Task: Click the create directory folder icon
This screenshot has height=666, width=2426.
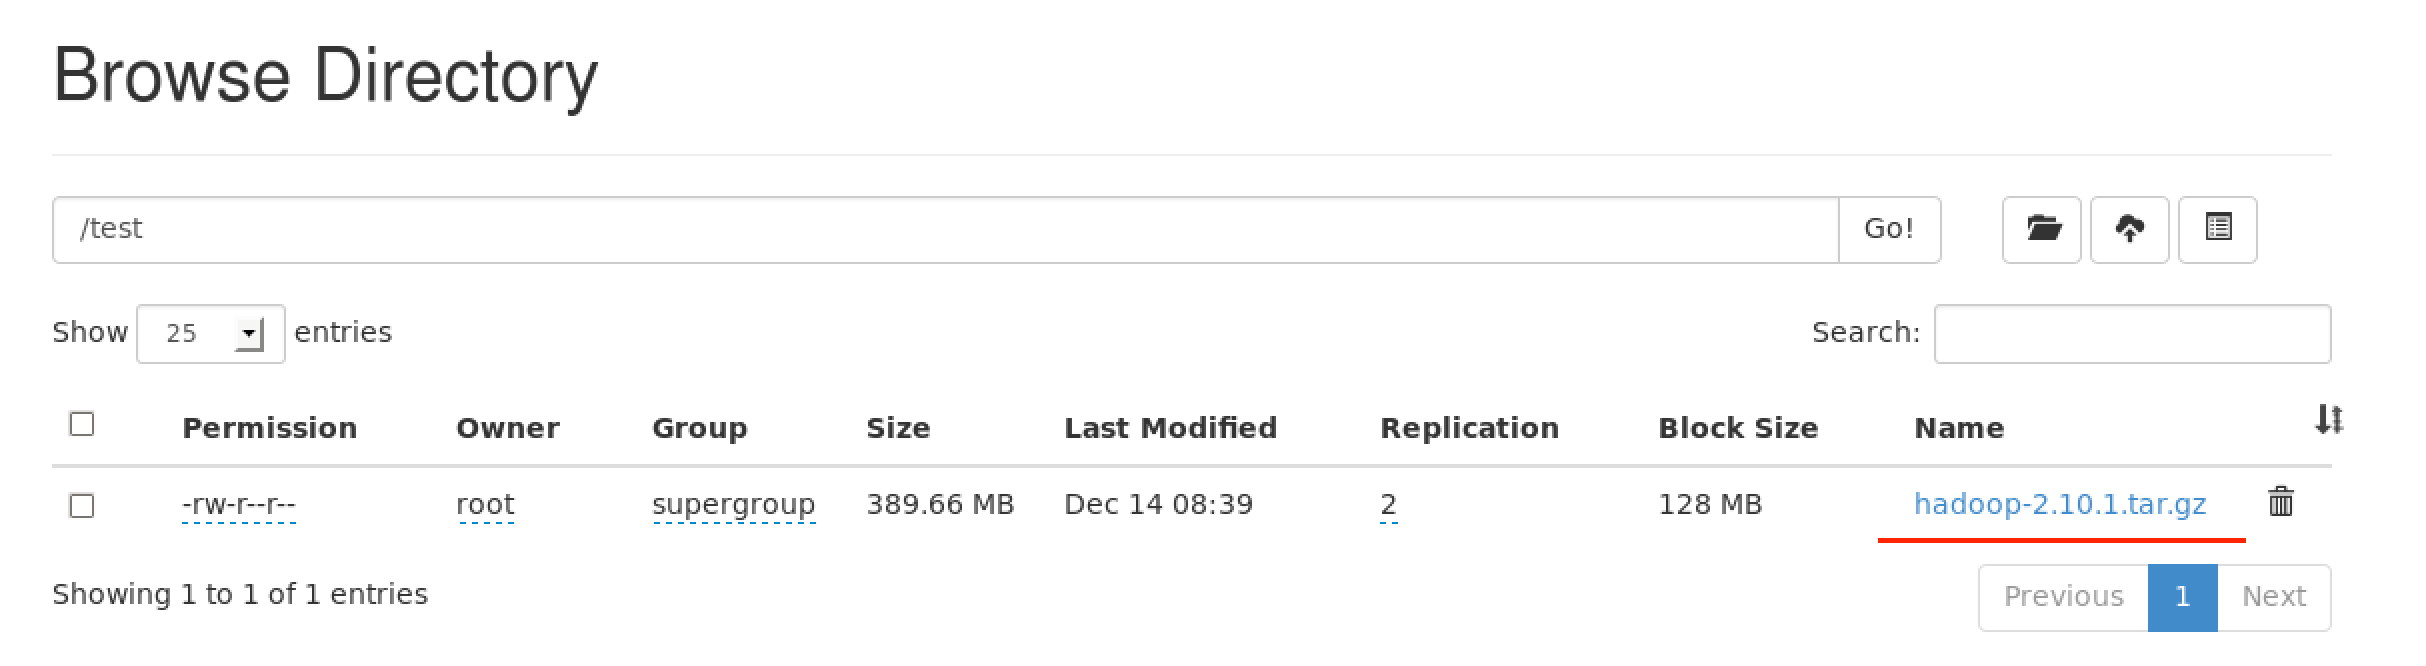Action: click(2042, 229)
